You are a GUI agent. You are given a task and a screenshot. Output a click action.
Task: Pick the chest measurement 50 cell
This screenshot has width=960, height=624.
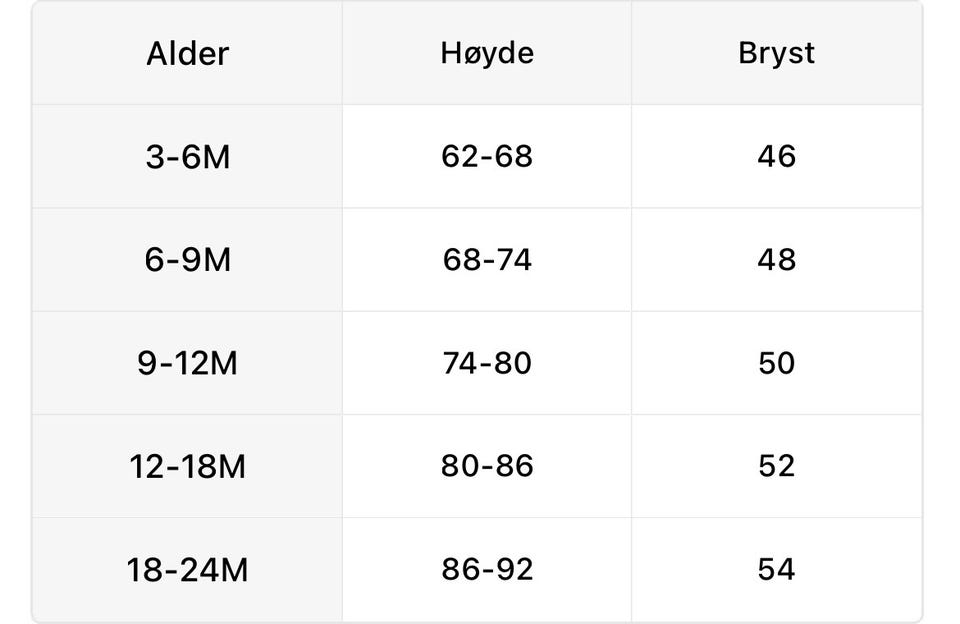[776, 363]
